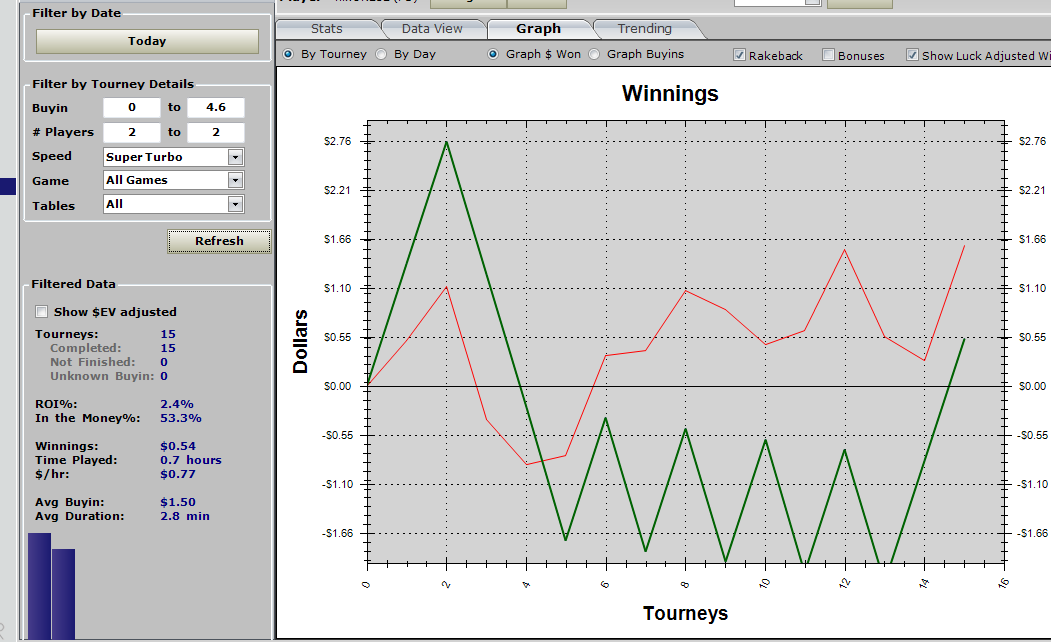Click the Today date filter button
Image resolution: width=1051 pixels, height=642 pixels.
click(x=147, y=41)
